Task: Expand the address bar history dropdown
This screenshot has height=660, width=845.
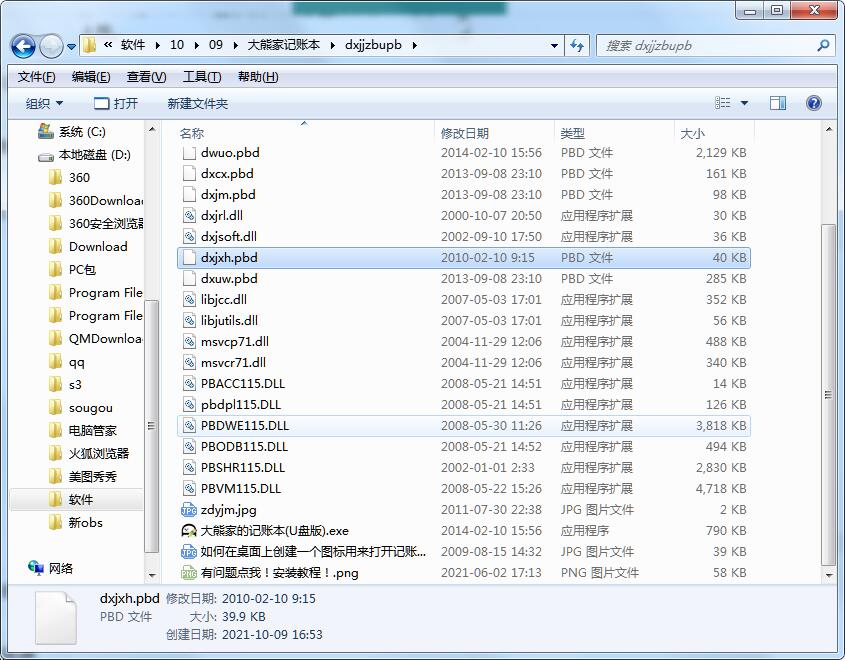Action: [554, 46]
